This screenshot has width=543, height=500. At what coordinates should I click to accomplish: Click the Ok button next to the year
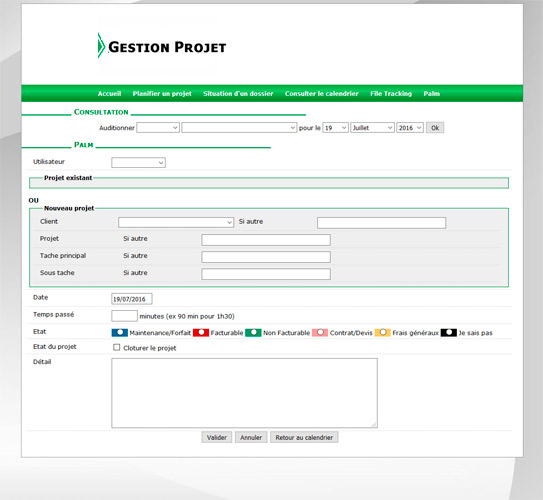pyautogui.click(x=435, y=128)
